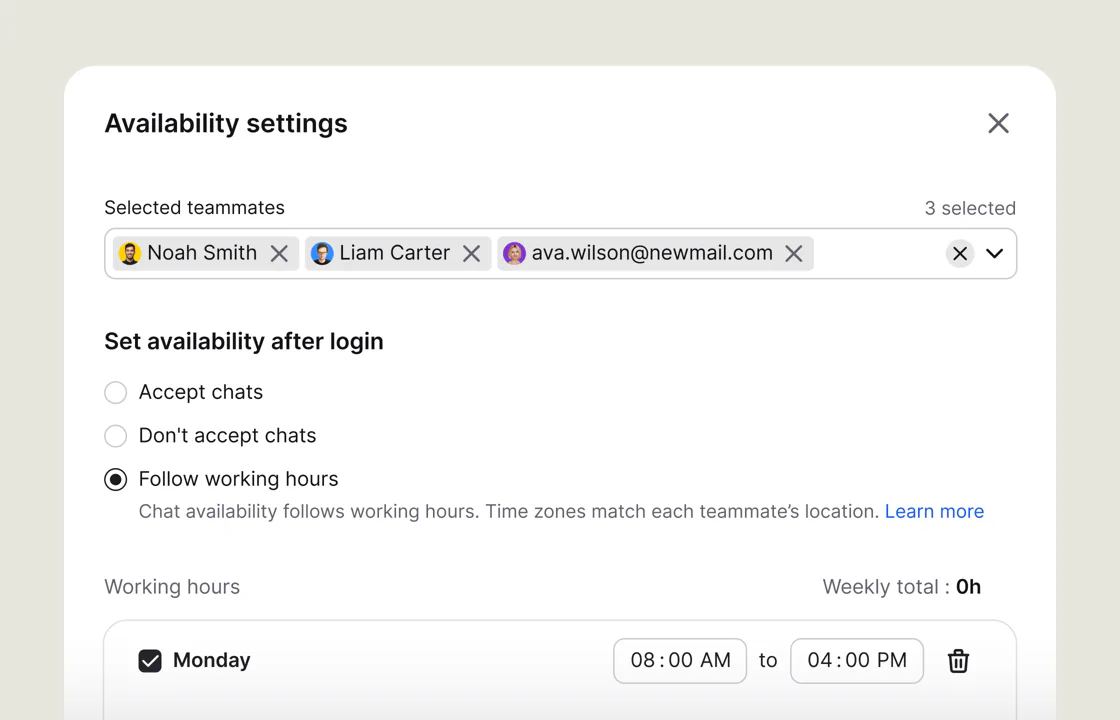Remove Noah Smith from selected teammates
Image resolution: width=1120 pixels, height=720 pixels.
click(279, 254)
